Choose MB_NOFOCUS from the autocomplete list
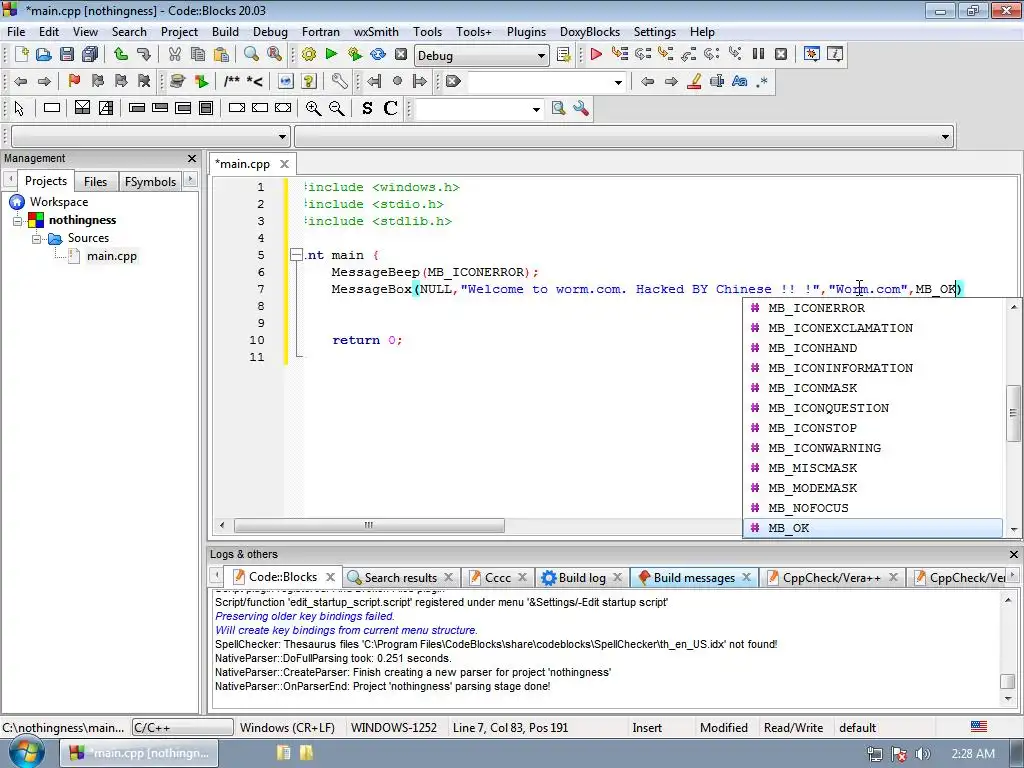Screen dimensions: 1024x768 [x=872, y=508]
